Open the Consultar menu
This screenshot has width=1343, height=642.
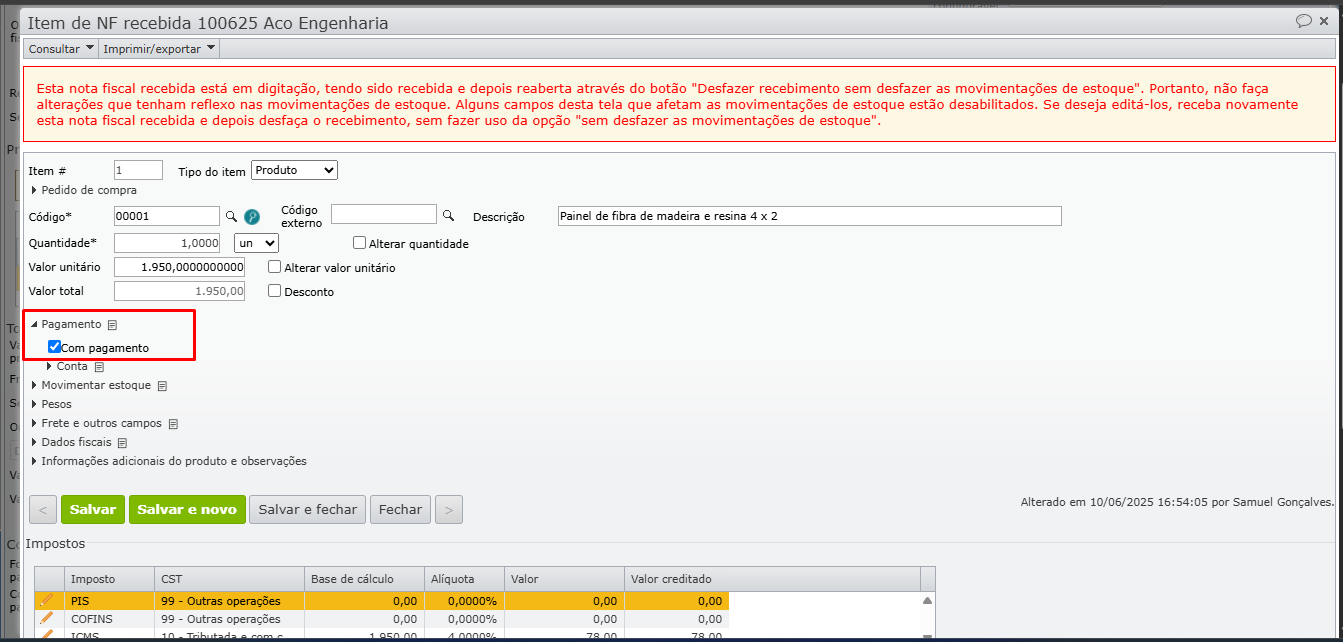61,48
